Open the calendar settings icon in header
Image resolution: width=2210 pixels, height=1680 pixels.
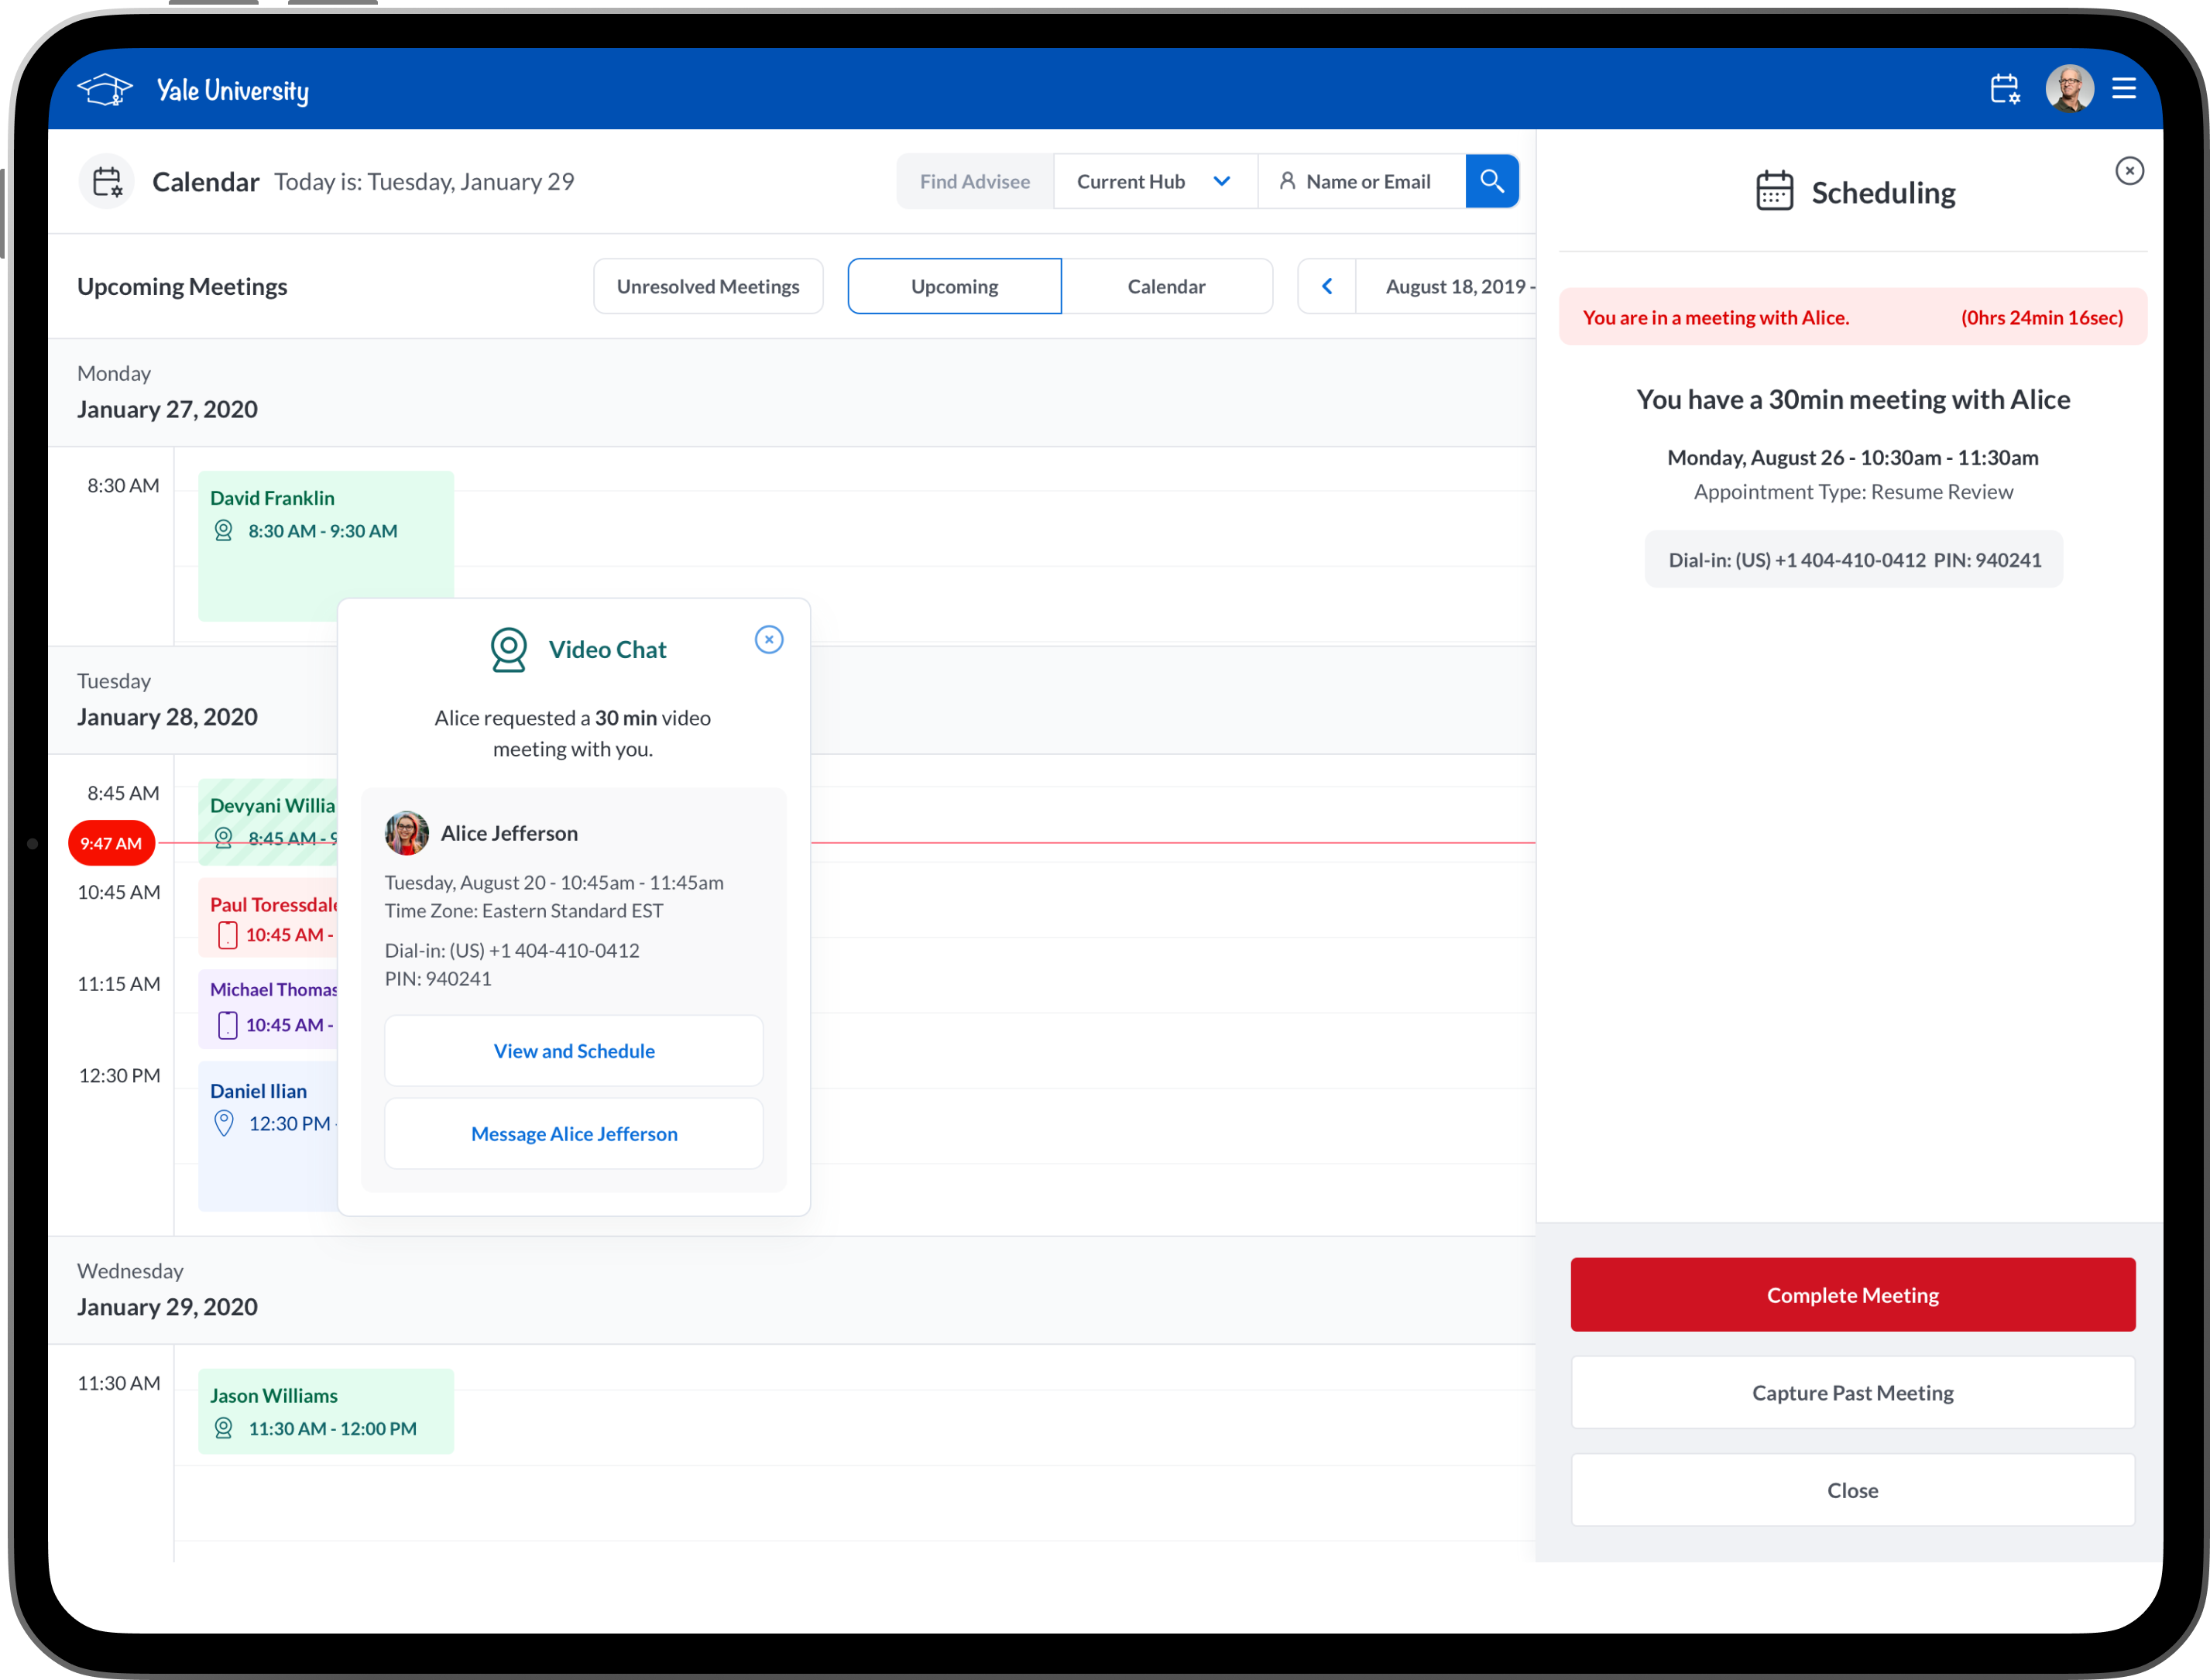tap(2004, 89)
